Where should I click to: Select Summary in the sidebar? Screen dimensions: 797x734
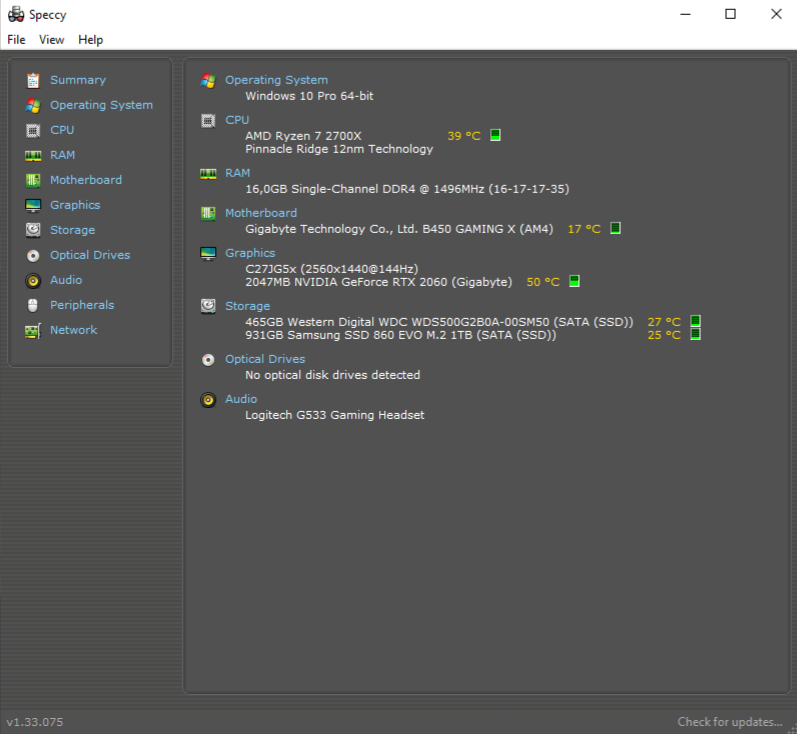click(x=78, y=80)
